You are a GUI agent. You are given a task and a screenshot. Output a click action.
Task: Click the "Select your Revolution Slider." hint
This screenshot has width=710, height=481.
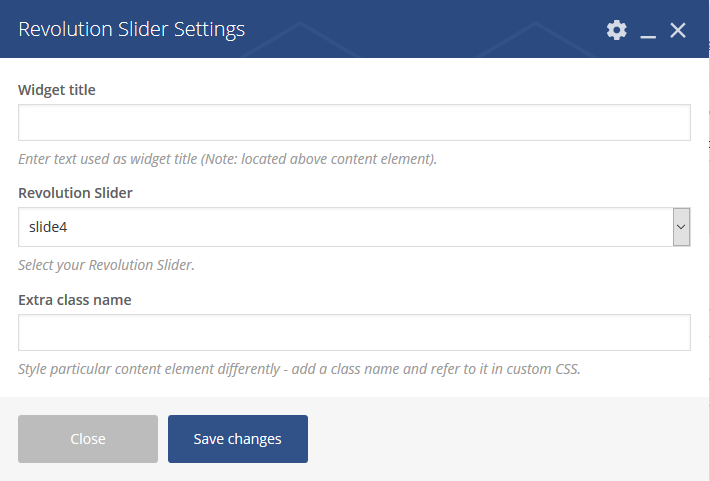(x=106, y=265)
